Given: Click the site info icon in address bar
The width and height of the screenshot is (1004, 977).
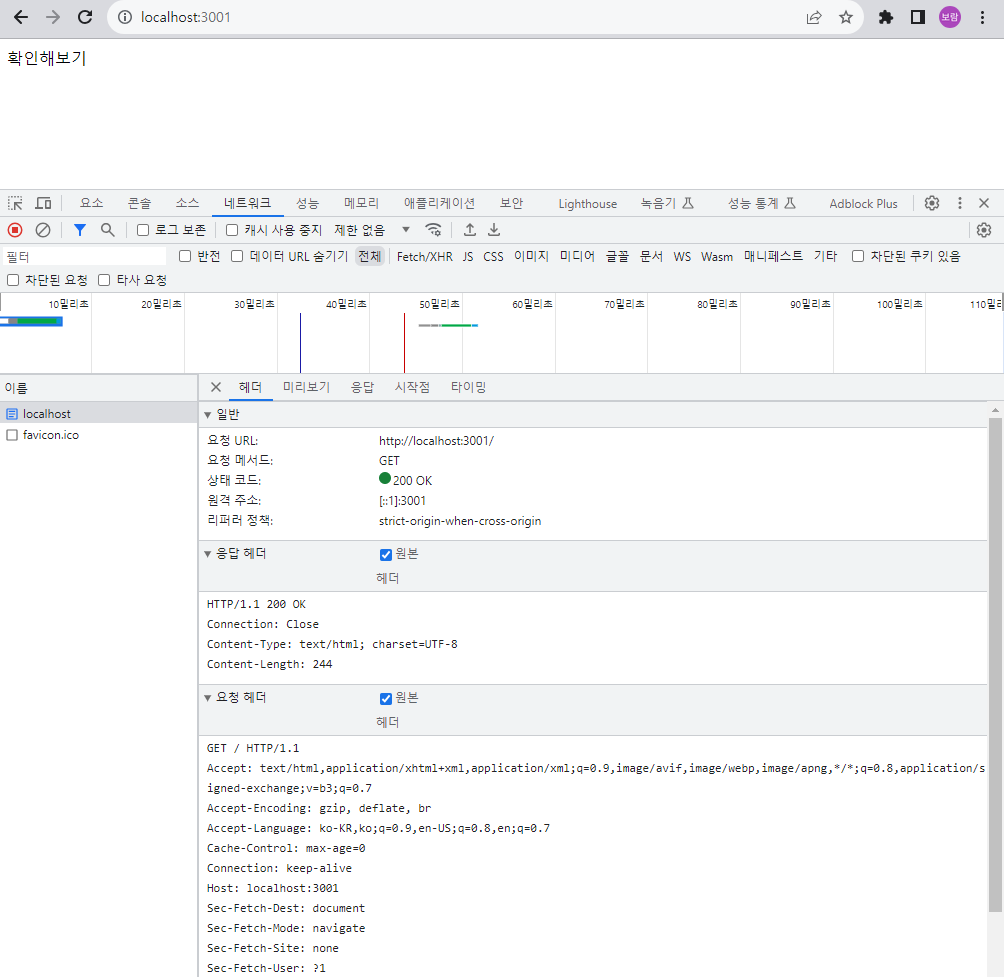Looking at the screenshot, I should 125,17.
